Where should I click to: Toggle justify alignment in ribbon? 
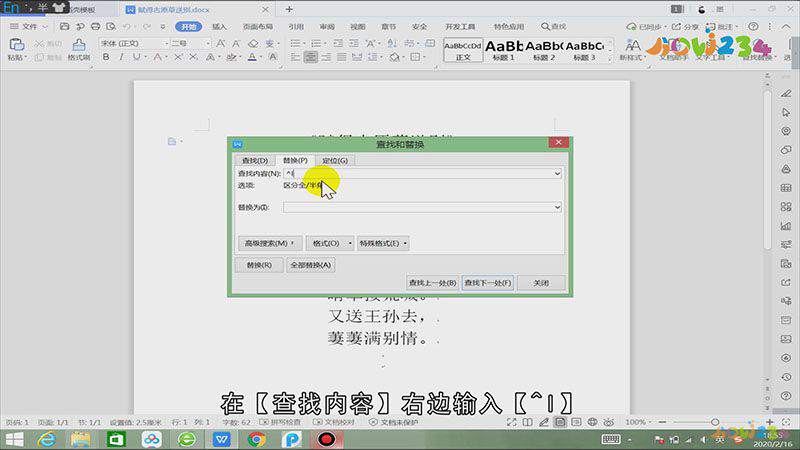pos(341,57)
